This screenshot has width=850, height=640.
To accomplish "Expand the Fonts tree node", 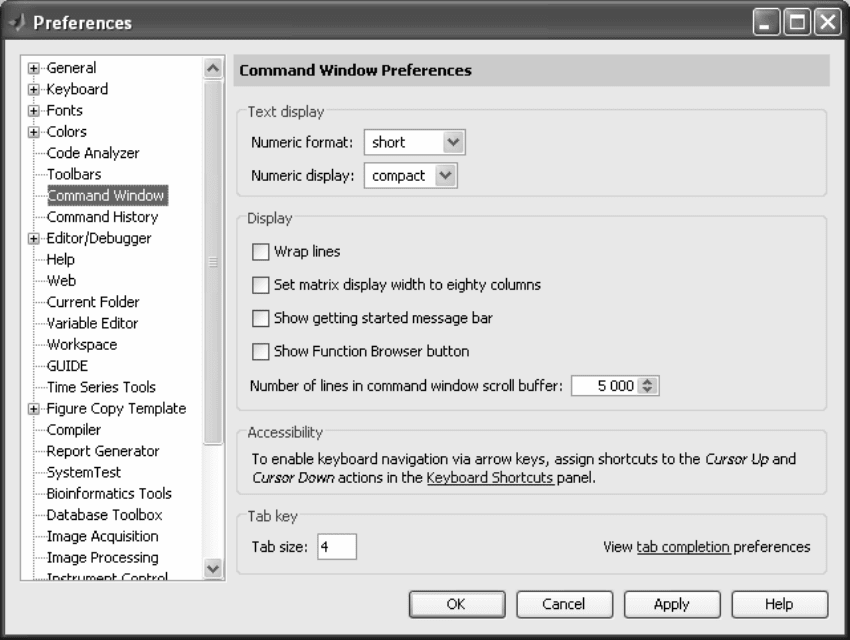I will [34, 111].
